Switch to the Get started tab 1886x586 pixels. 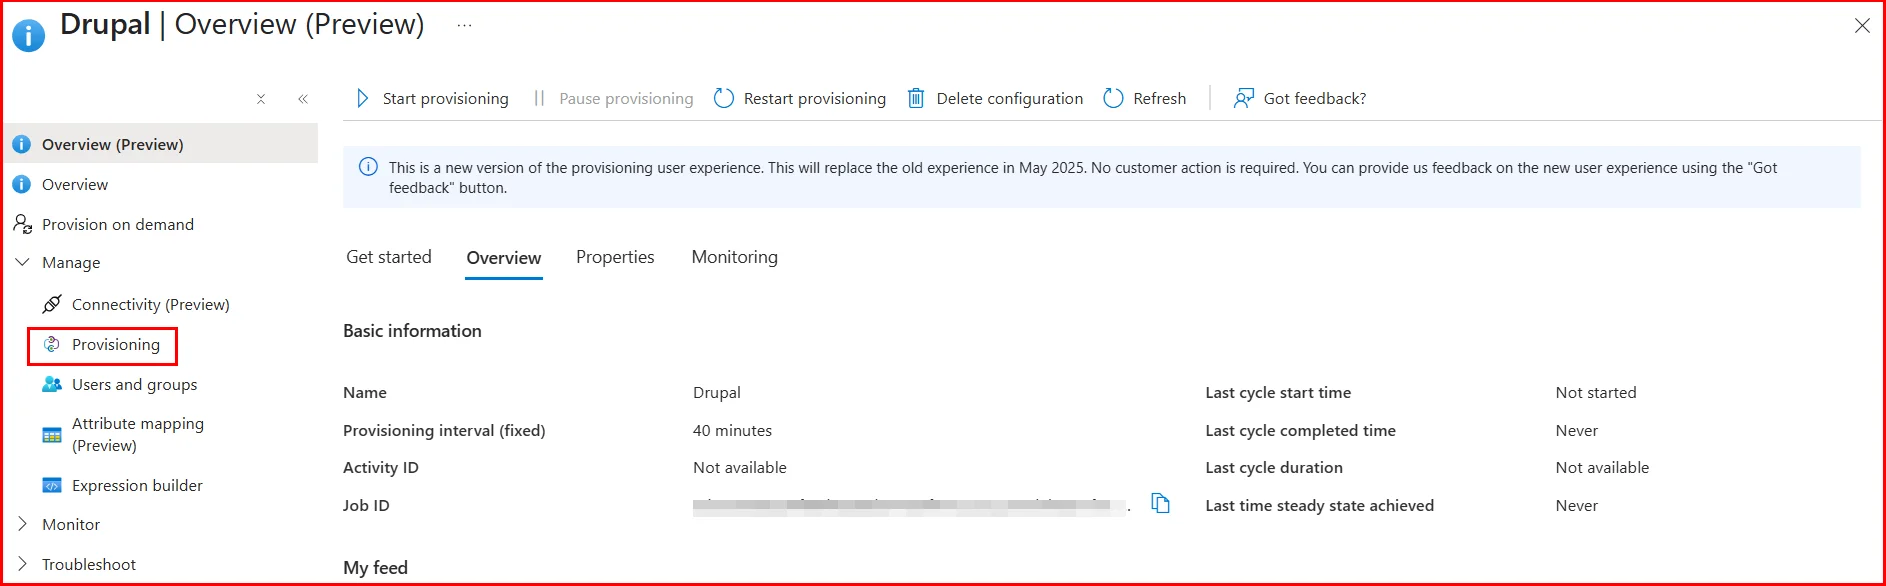389,257
